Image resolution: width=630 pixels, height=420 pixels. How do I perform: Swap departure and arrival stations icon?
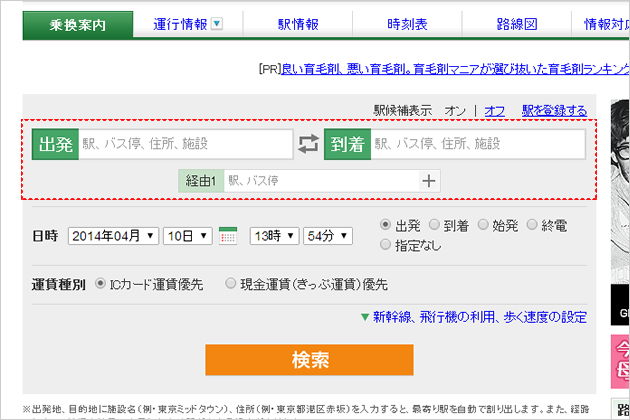click(x=308, y=144)
